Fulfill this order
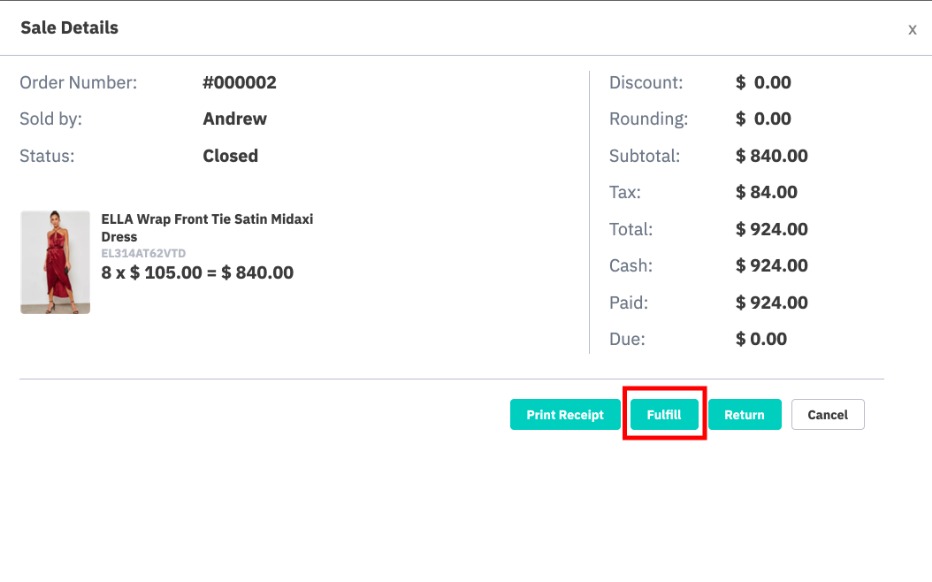The height and width of the screenshot is (582, 932). pyautogui.click(x=664, y=414)
